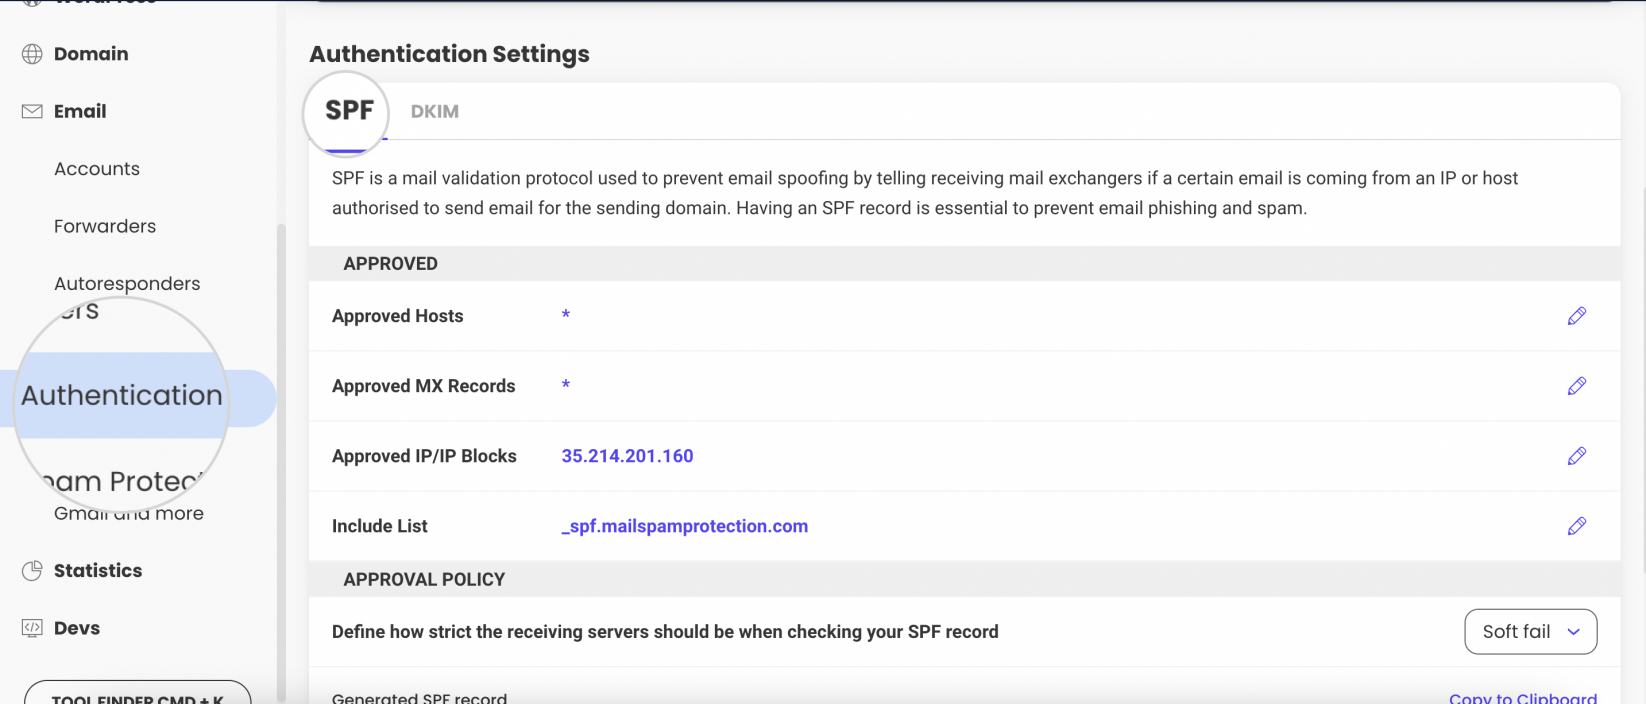Open the Devs menu section
This screenshot has width=1646, height=704.
77,628
